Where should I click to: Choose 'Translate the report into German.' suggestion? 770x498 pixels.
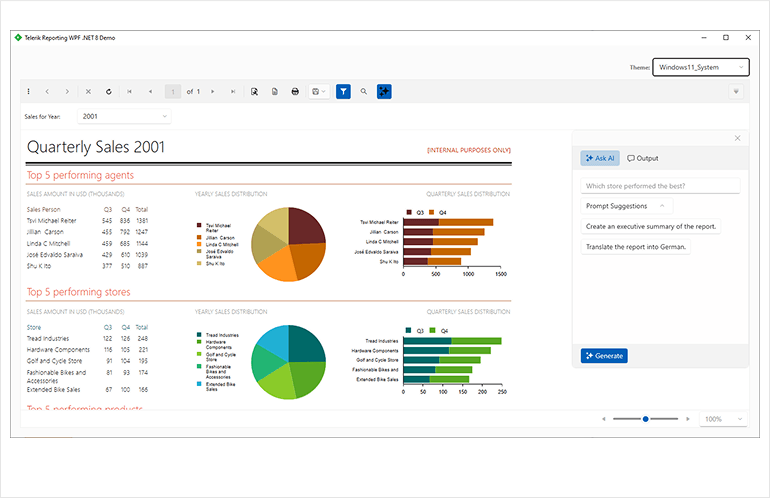tap(635, 247)
